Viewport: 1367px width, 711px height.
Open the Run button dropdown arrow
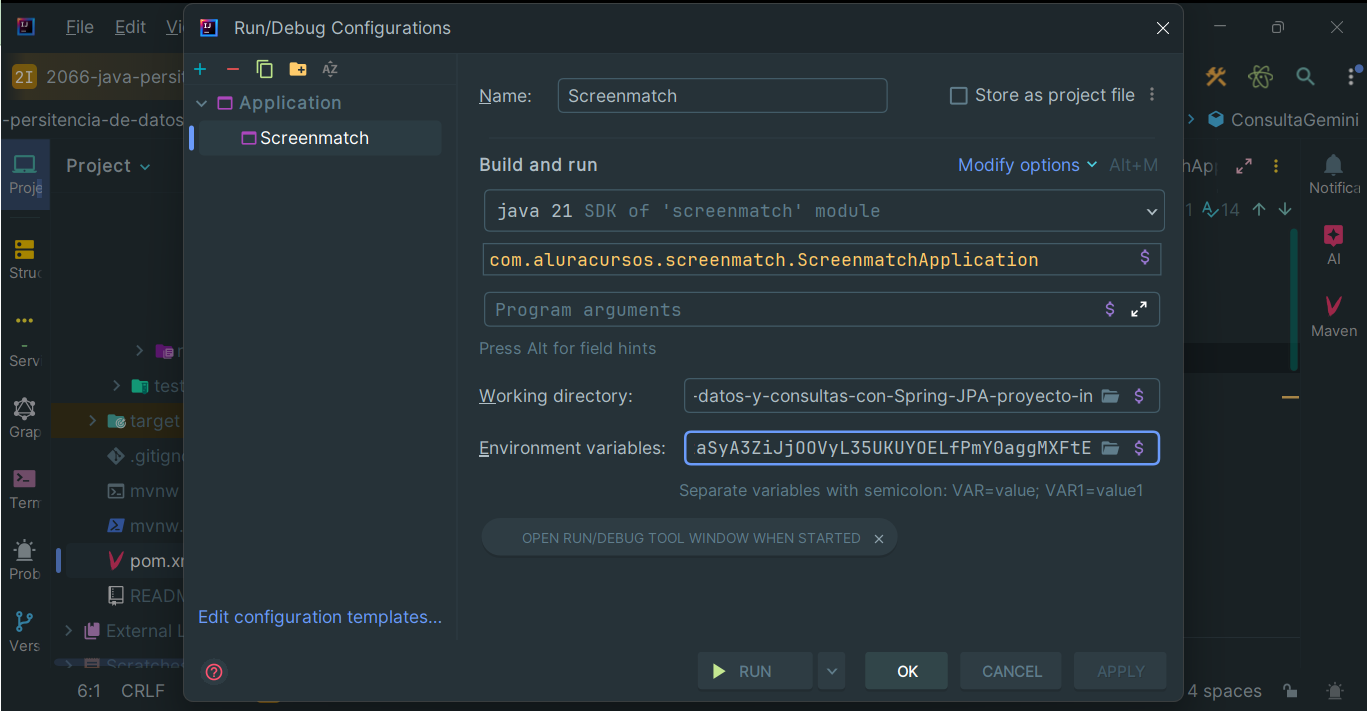(831, 672)
